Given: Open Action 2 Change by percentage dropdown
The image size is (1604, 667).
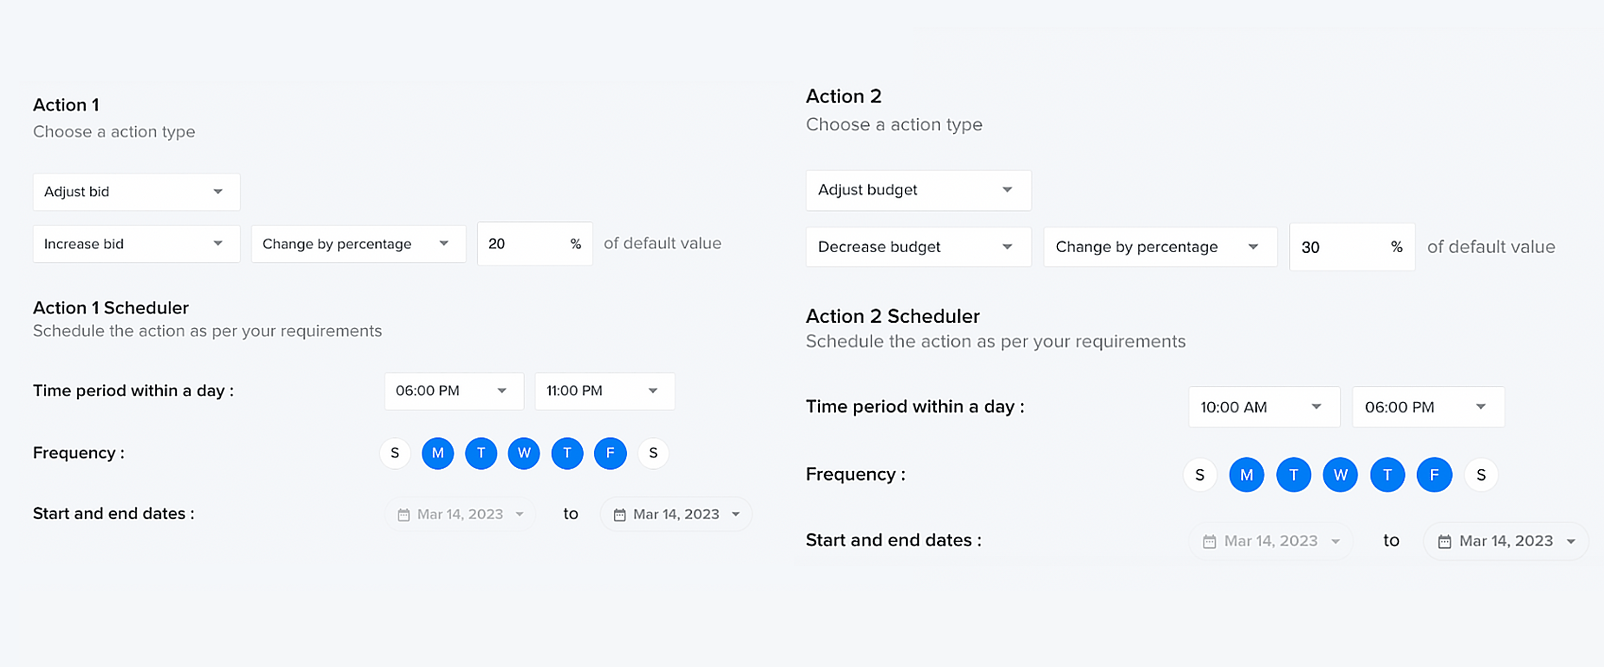Looking at the screenshot, I should coord(1160,247).
